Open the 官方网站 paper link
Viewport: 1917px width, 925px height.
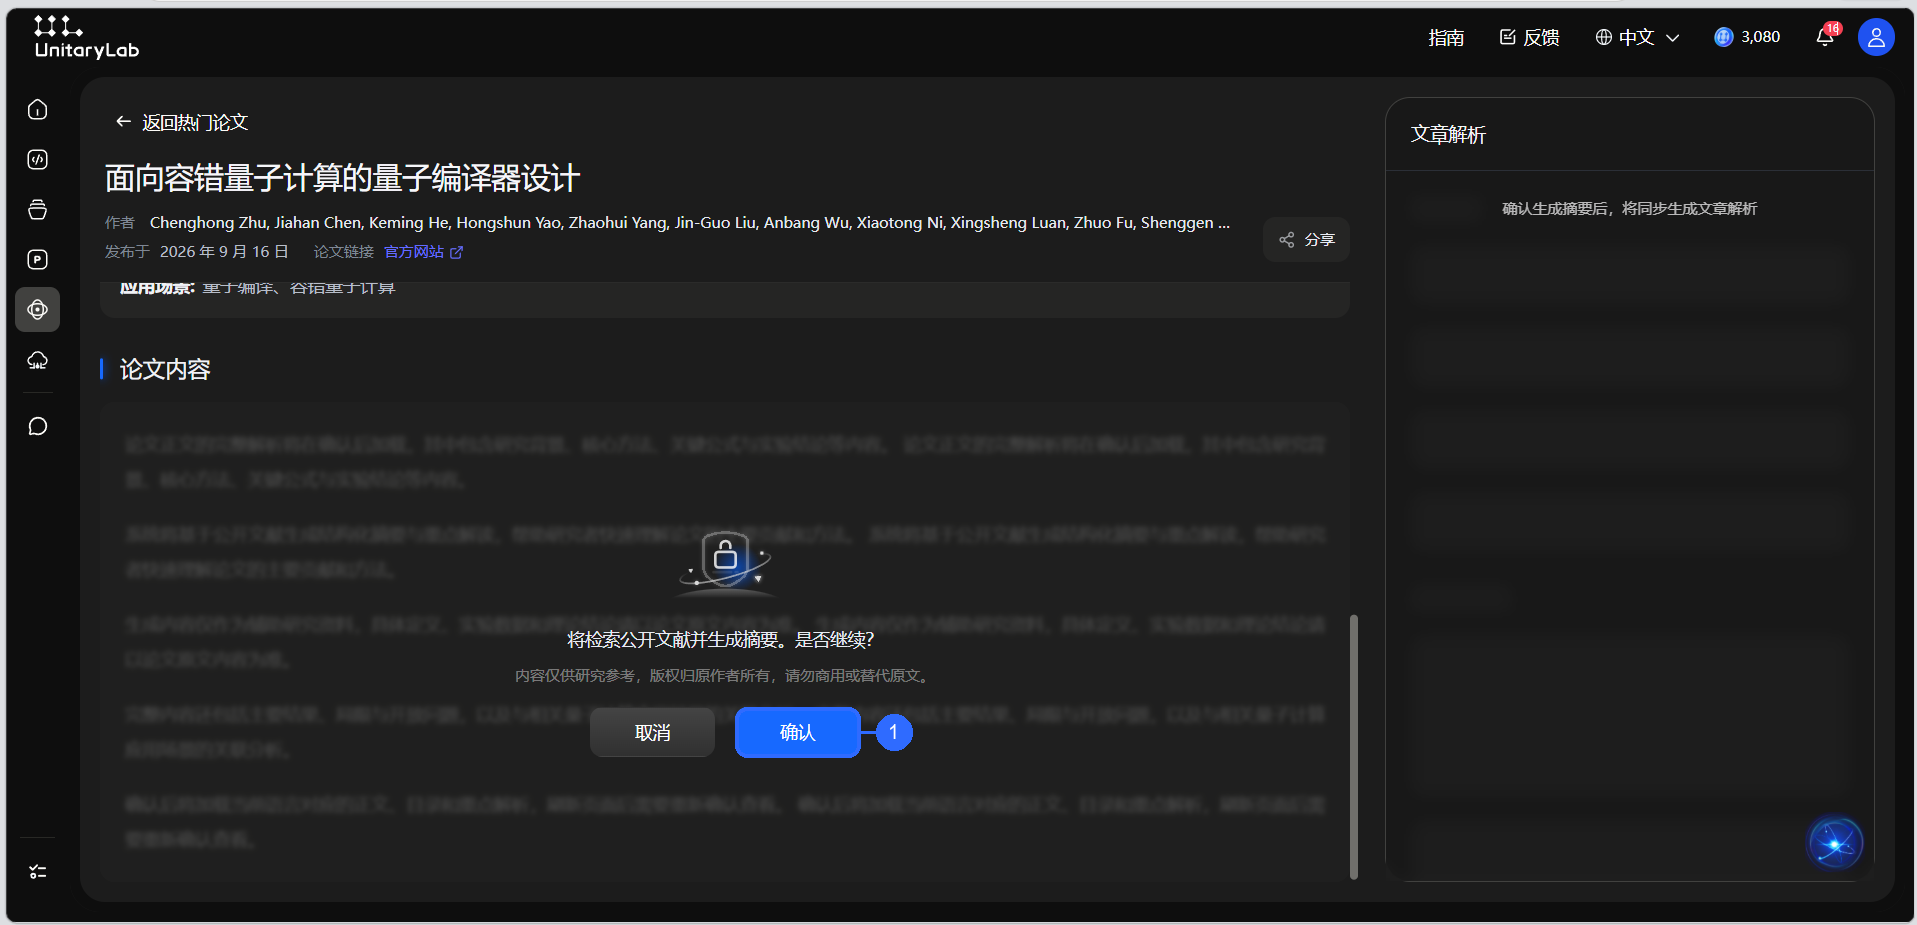click(423, 252)
